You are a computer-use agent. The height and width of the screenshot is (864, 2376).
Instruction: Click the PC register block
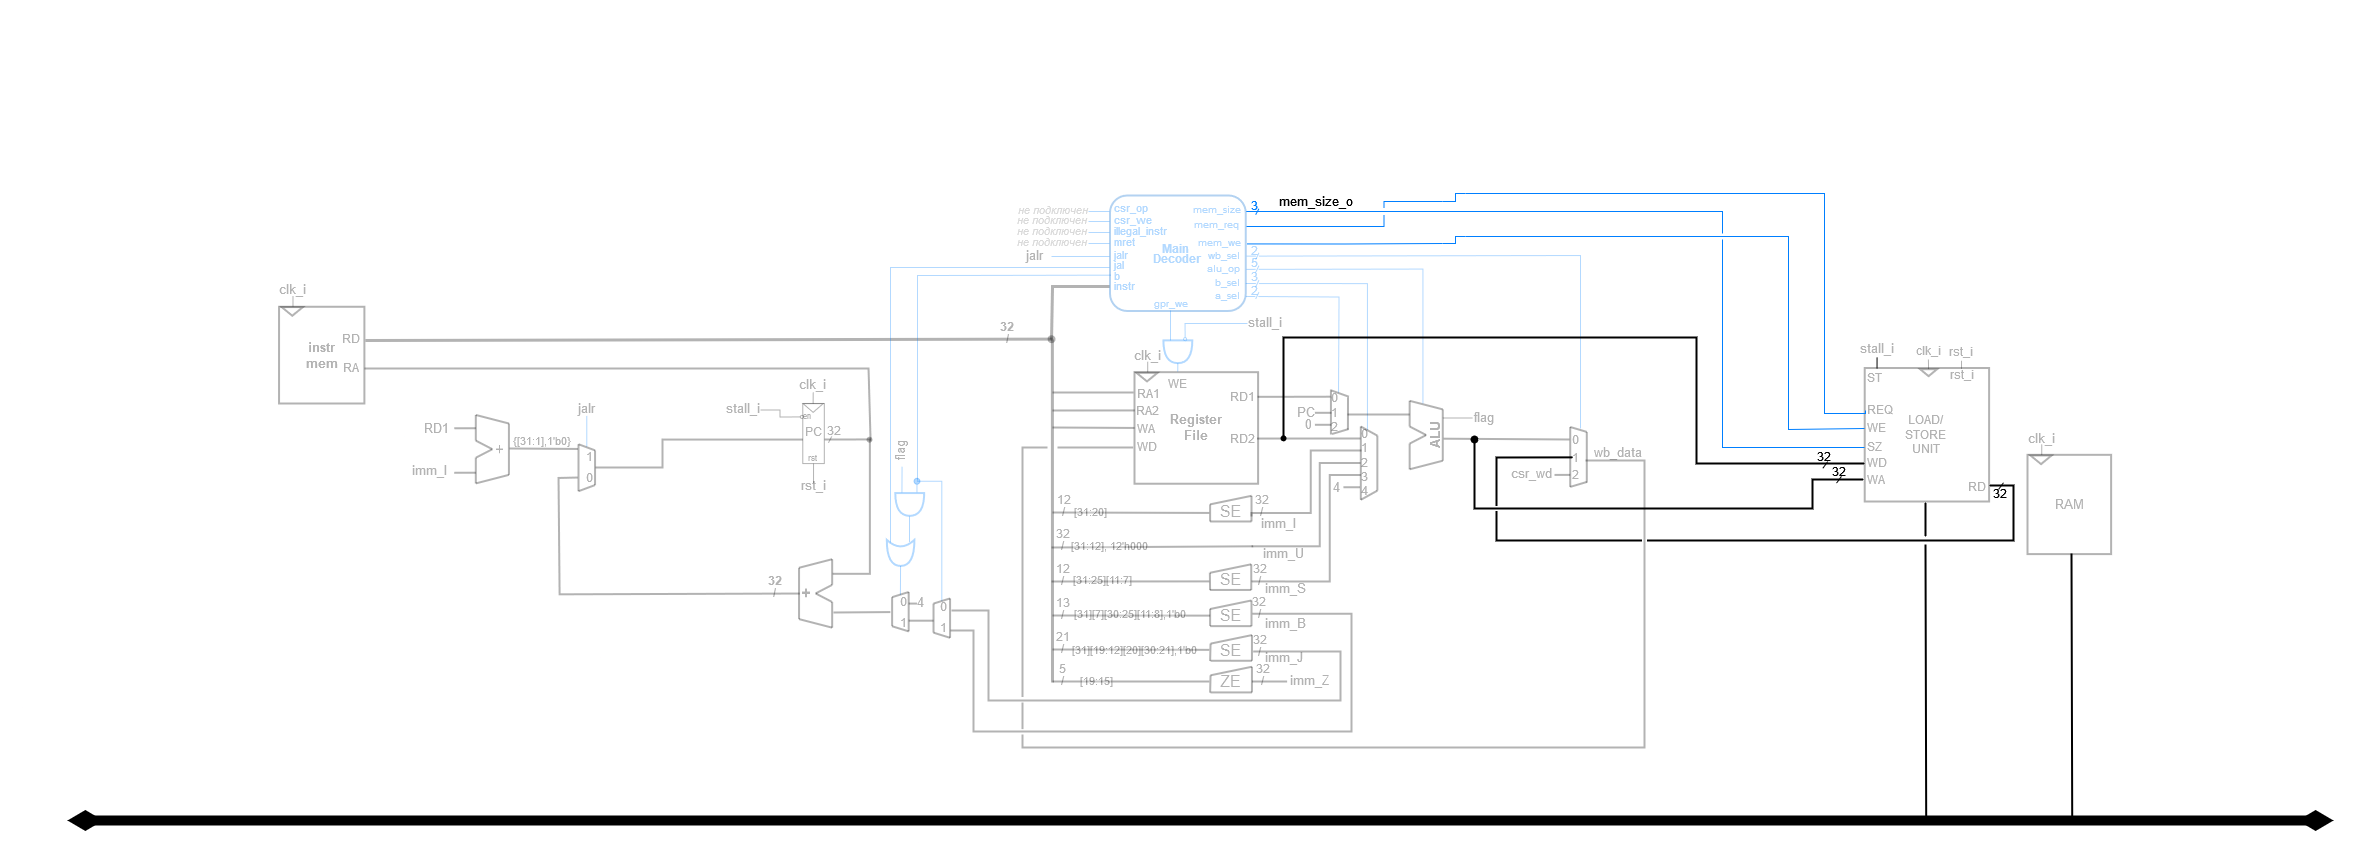pyautogui.click(x=813, y=433)
